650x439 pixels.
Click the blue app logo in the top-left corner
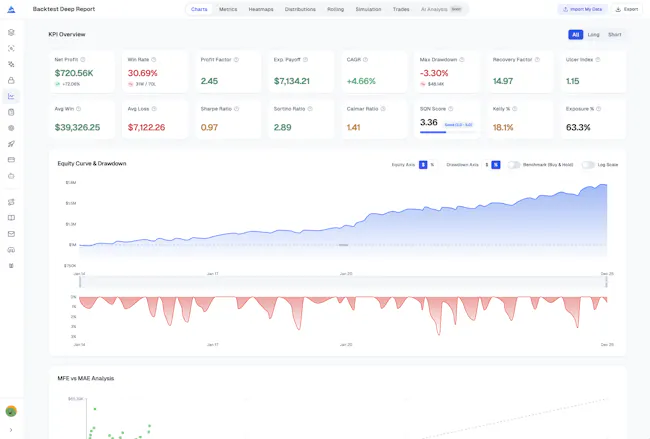click(11, 9)
